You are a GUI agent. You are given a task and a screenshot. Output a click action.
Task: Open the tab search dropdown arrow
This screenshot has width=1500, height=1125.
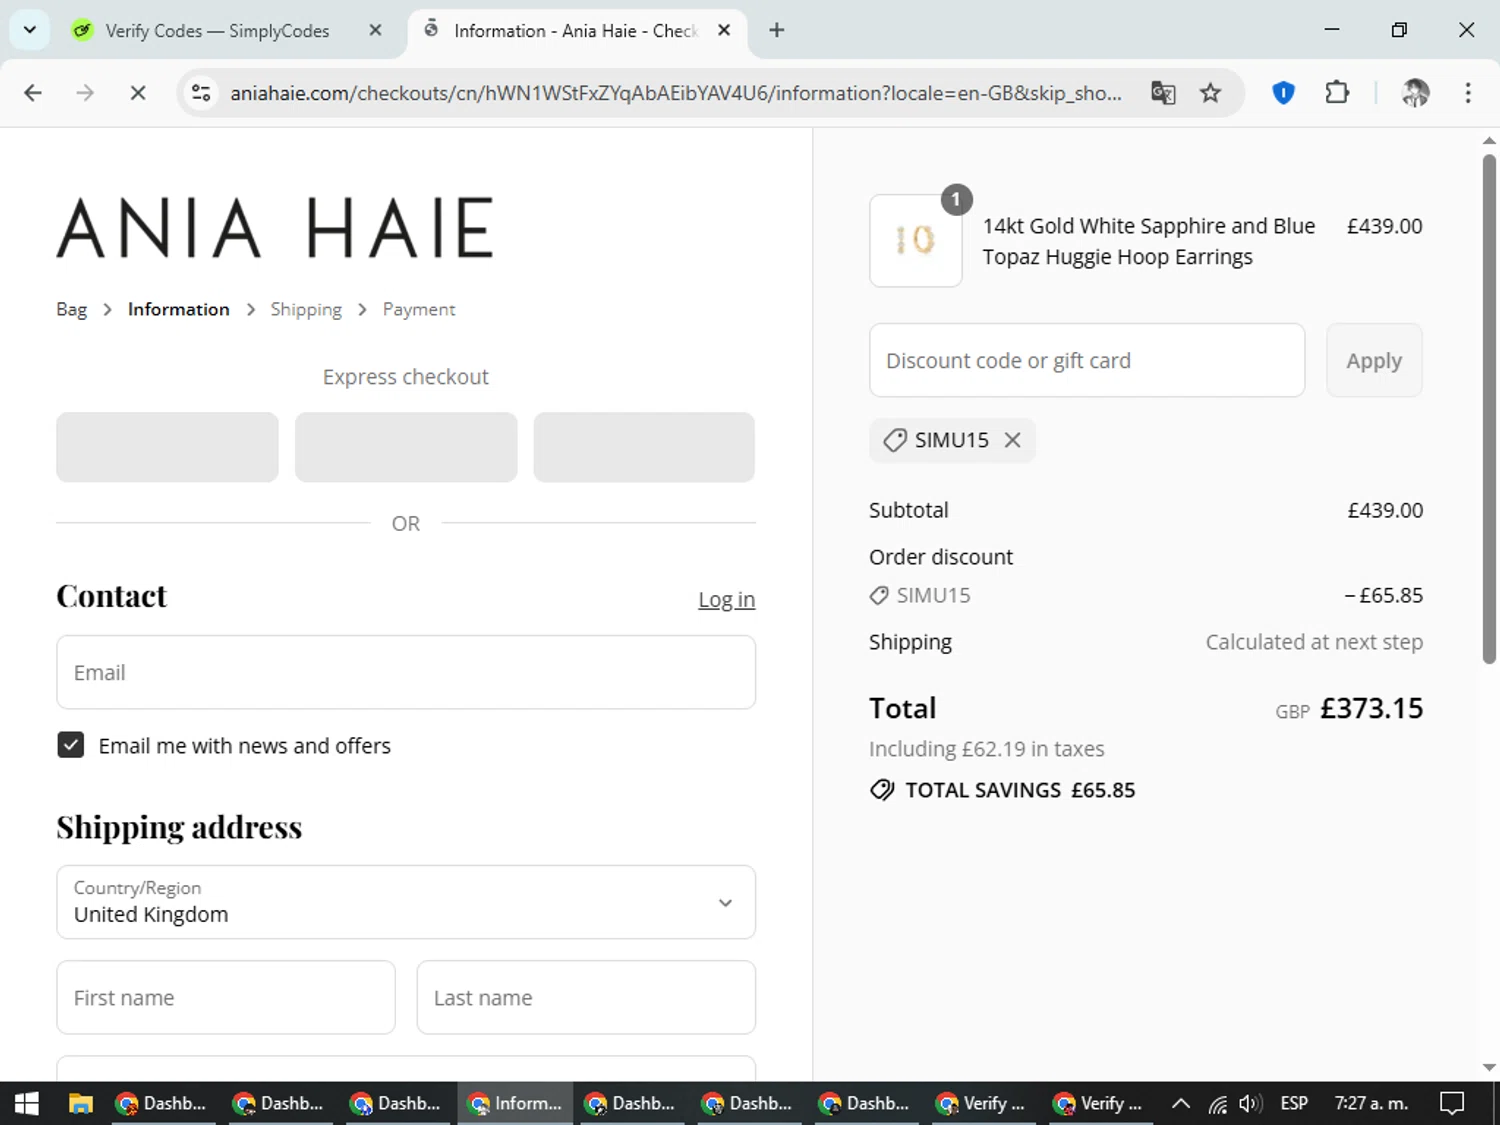(30, 30)
